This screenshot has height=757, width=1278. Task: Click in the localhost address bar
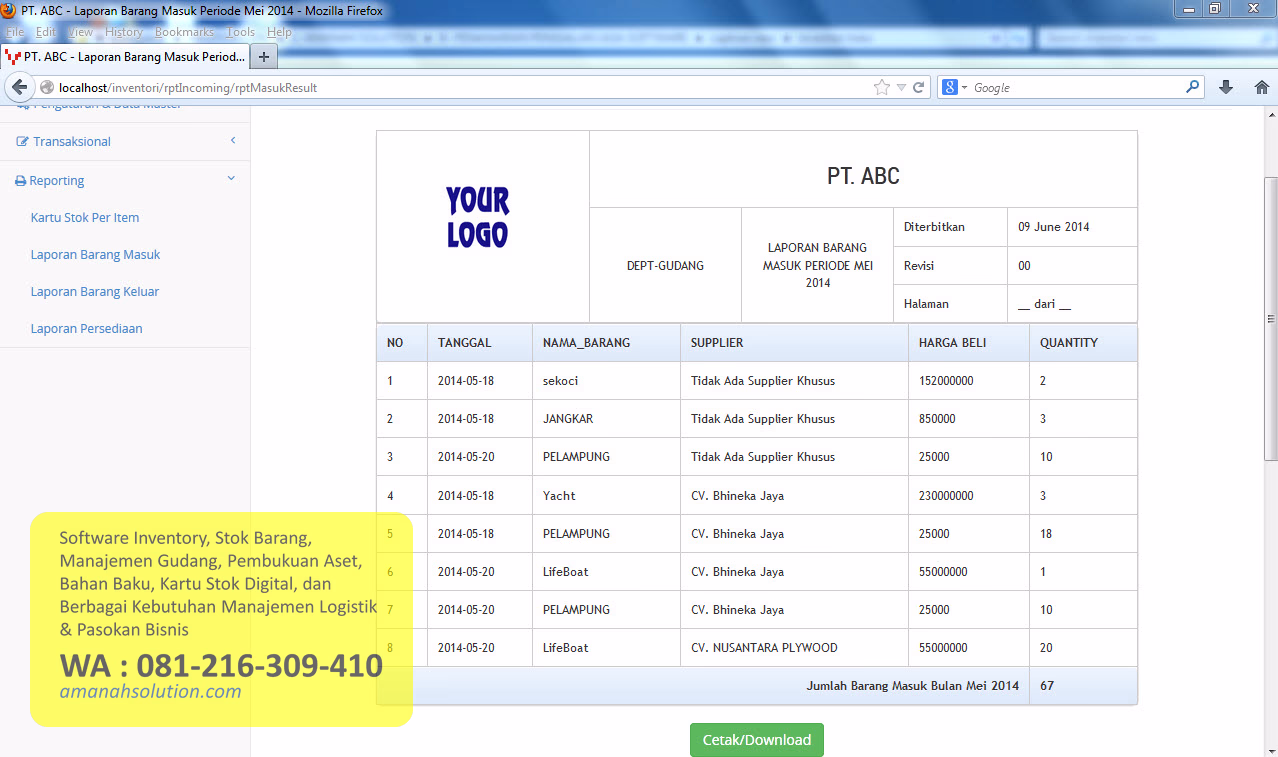(460, 88)
